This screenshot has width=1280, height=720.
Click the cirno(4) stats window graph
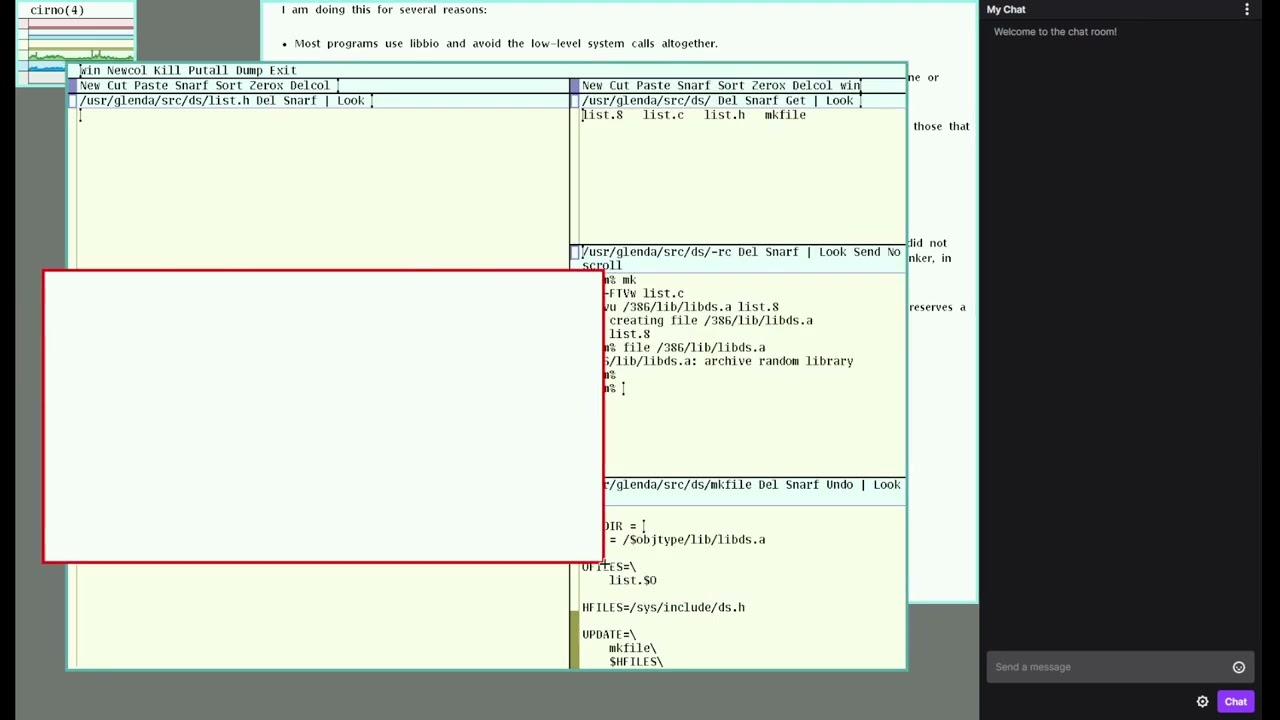tap(81, 49)
